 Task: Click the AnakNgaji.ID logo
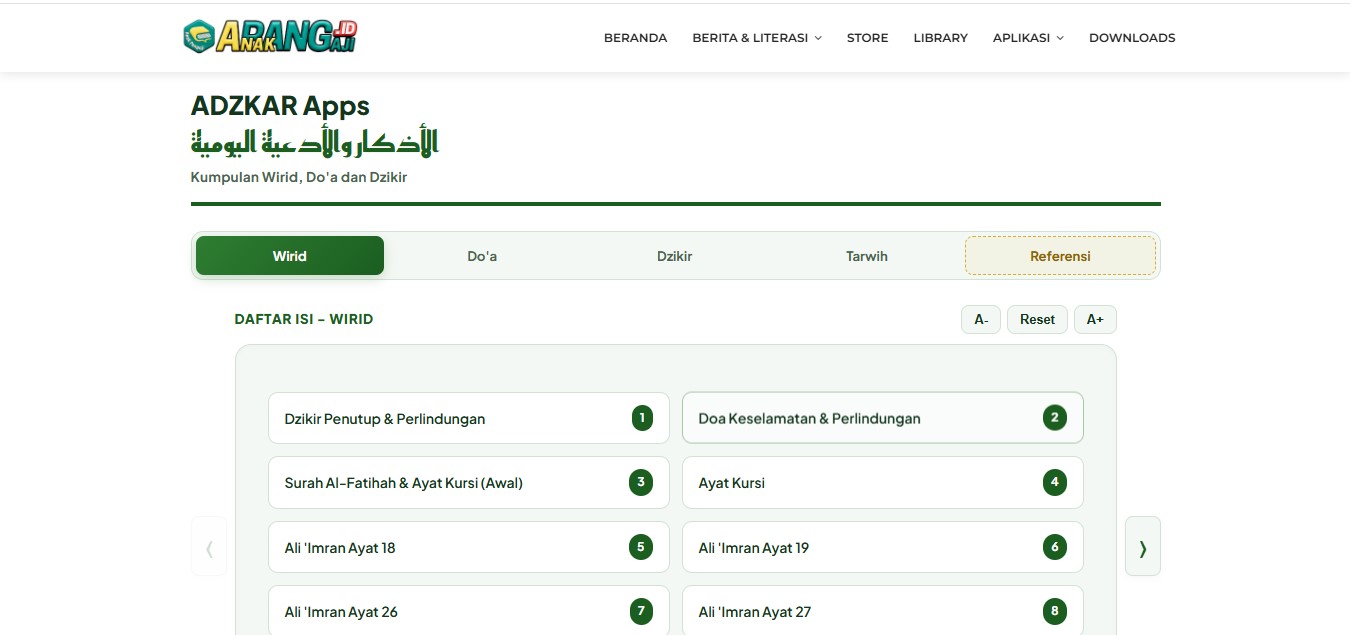point(270,37)
